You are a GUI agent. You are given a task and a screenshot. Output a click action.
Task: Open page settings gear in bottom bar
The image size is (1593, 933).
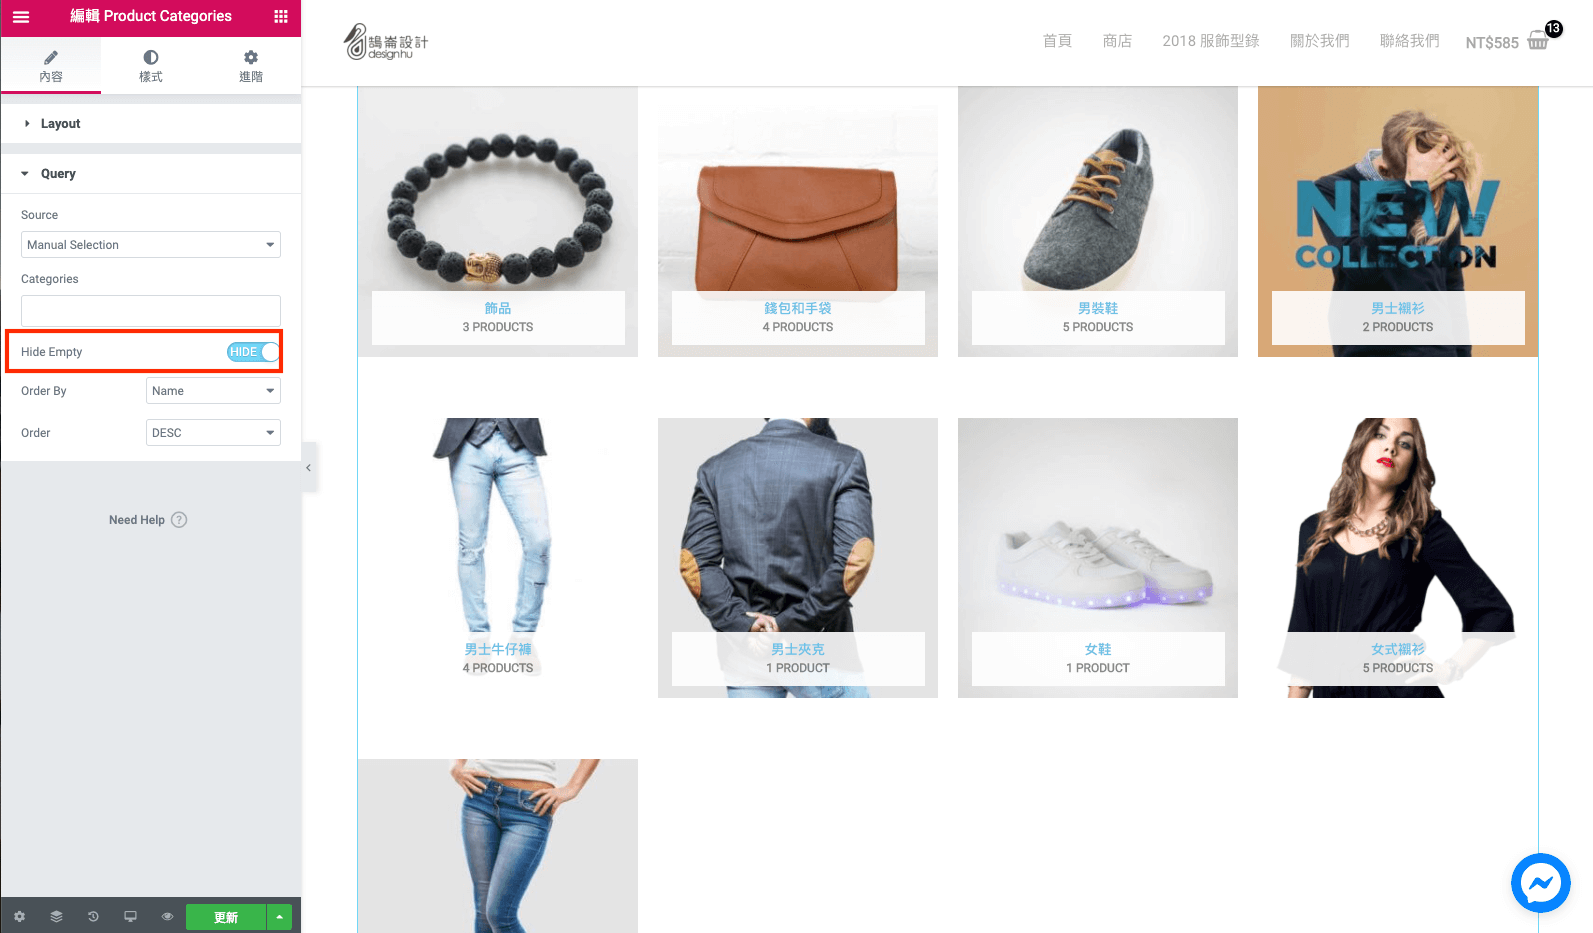[x=19, y=916]
